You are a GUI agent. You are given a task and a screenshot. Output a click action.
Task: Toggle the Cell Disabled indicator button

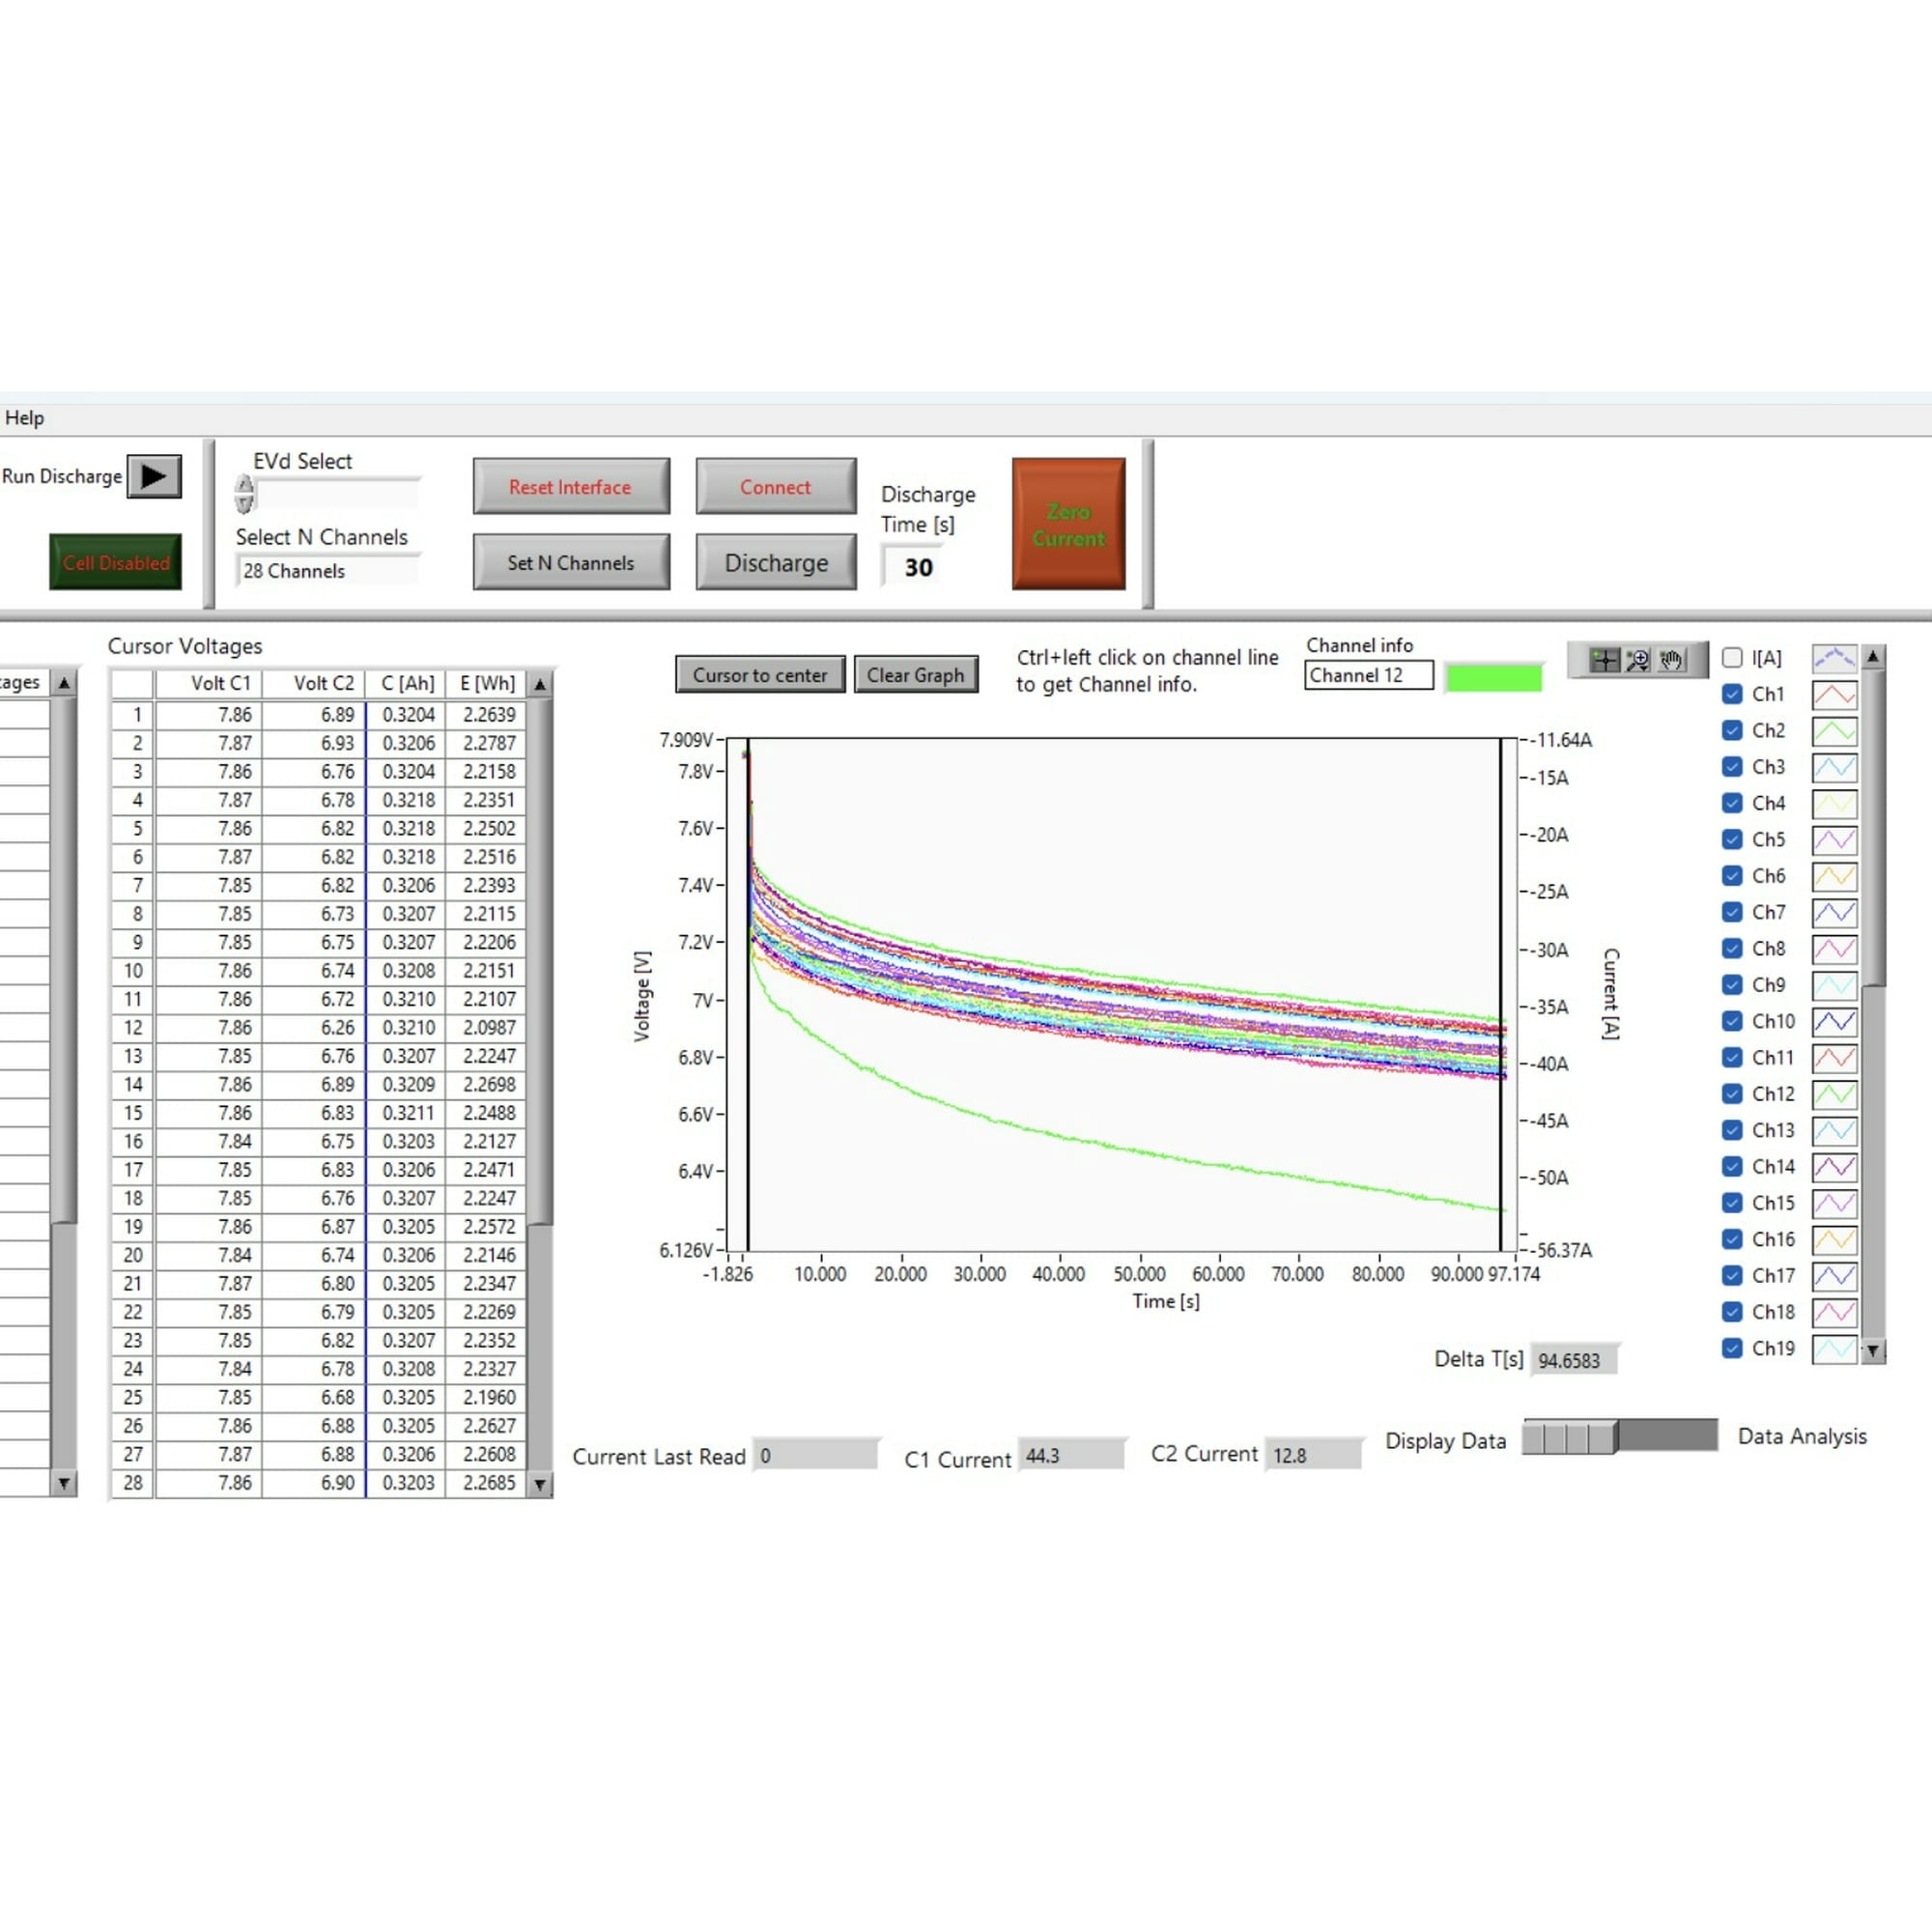(116, 562)
